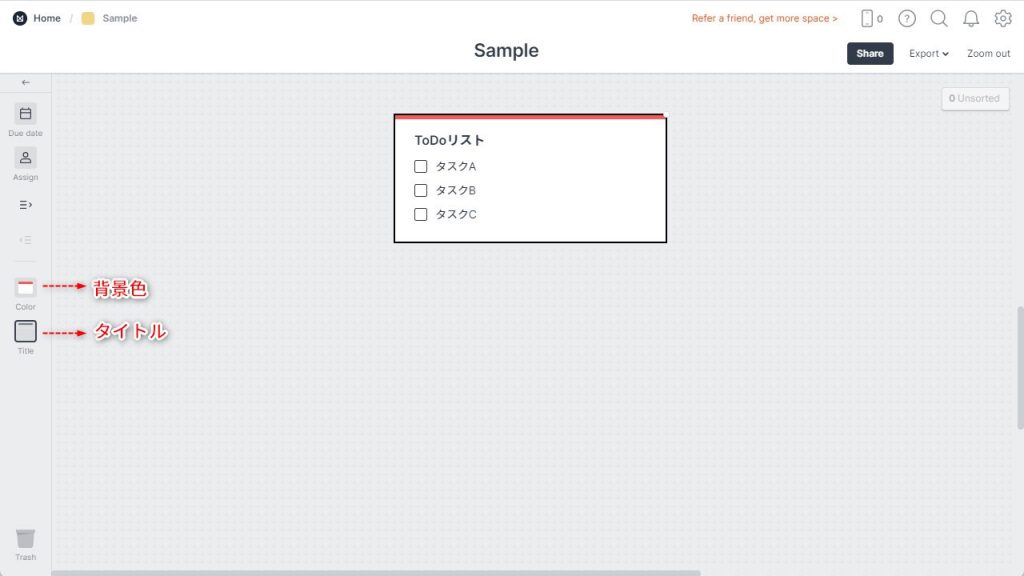Check the タスクC checkbox
The image size is (1024, 576).
[x=421, y=215]
